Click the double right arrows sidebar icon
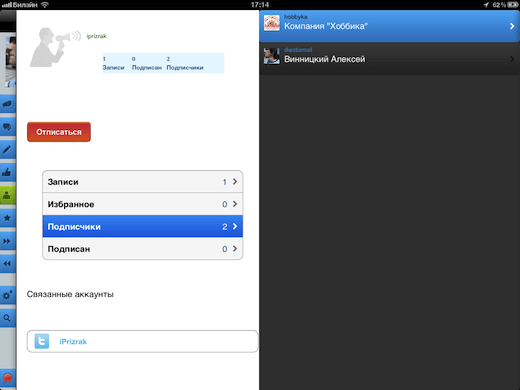Viewport: 520px width, 390px height. [x=7, y=241]
